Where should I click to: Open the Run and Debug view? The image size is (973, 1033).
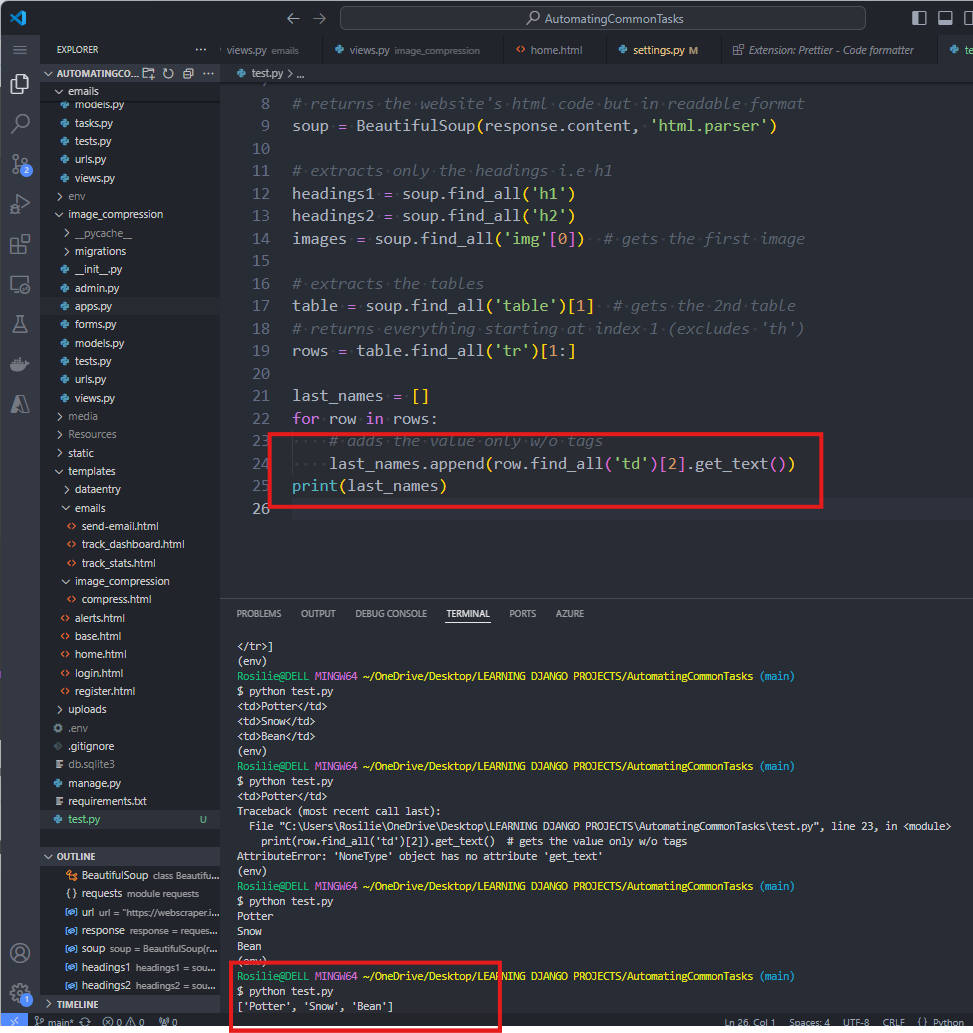[20, 204]
